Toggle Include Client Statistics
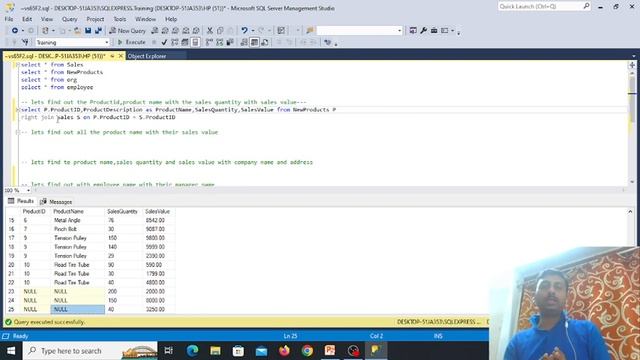Screen dimensions: 640x360 tap(230, 42)
